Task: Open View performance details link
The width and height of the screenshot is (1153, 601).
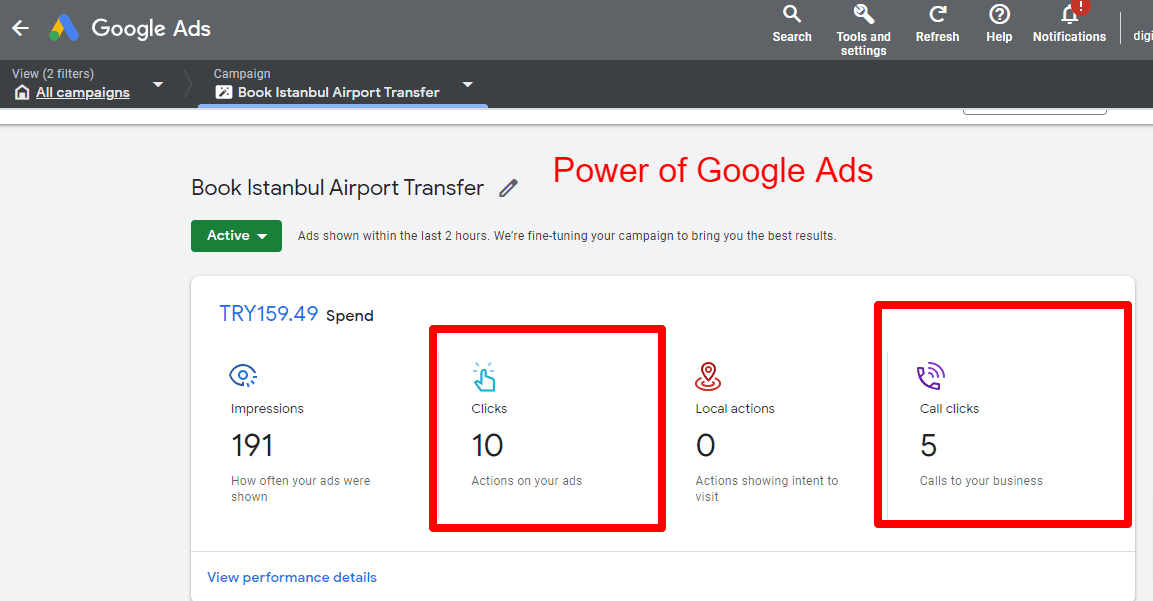Action: [292, 577]
